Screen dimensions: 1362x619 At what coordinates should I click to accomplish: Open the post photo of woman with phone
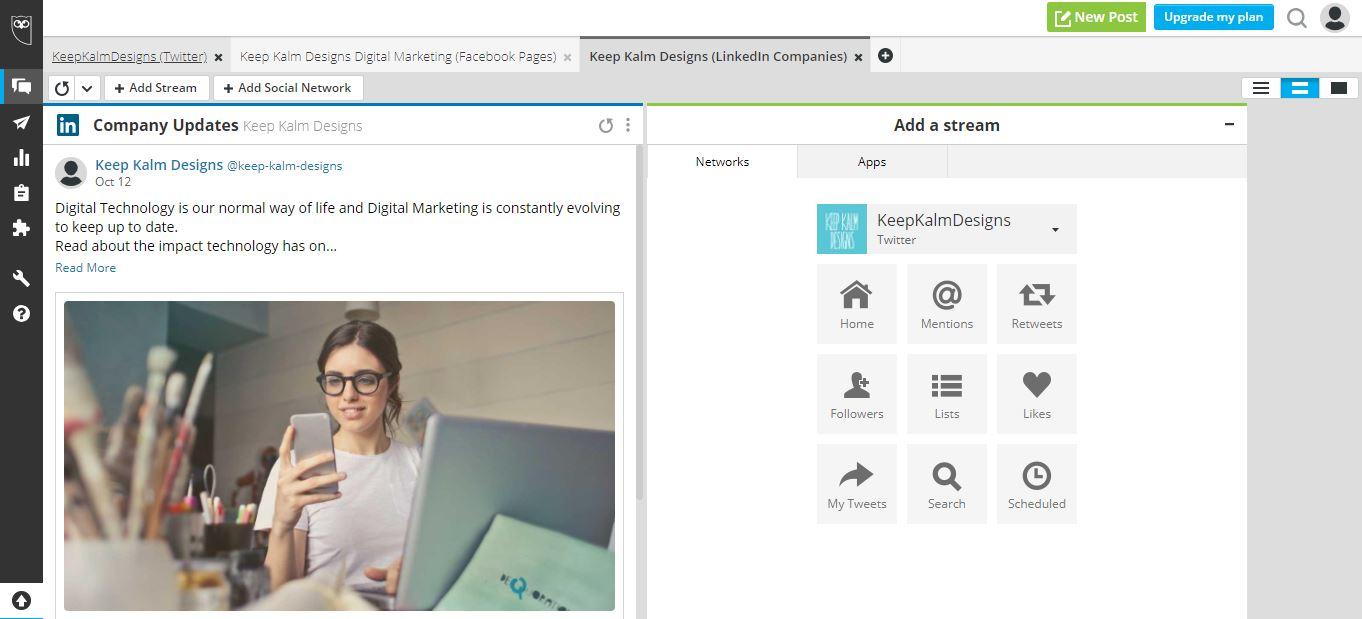339,456
